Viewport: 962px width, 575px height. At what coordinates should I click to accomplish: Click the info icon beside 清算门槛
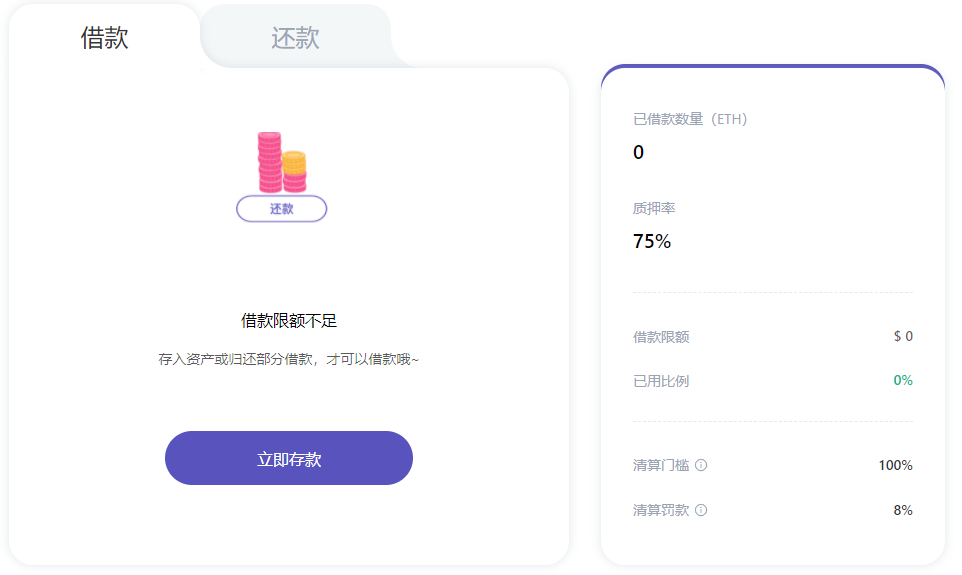pos(701,465)
